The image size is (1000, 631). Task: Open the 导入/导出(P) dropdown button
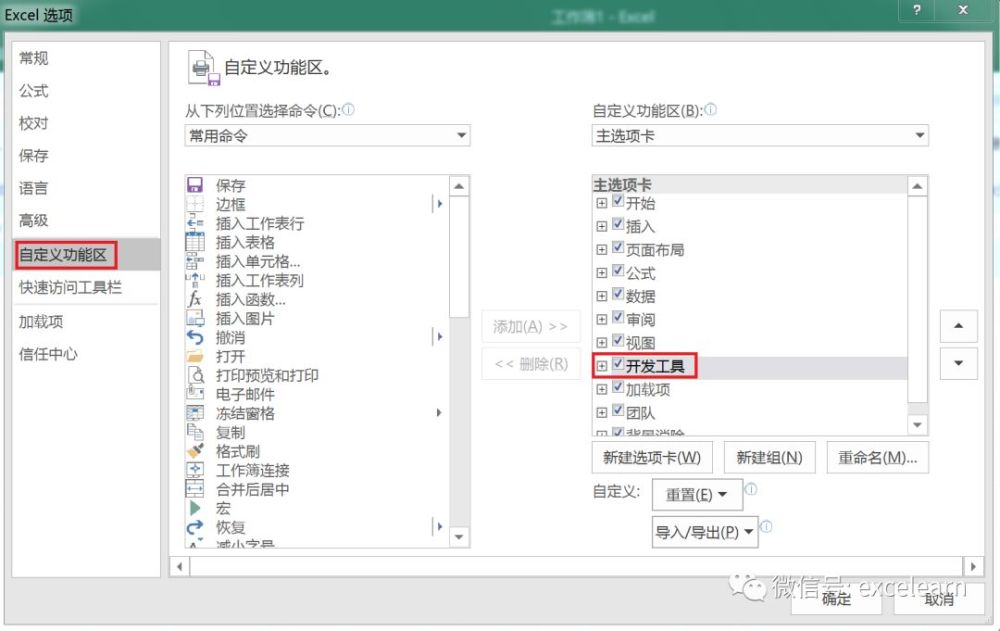pos(705,532)
